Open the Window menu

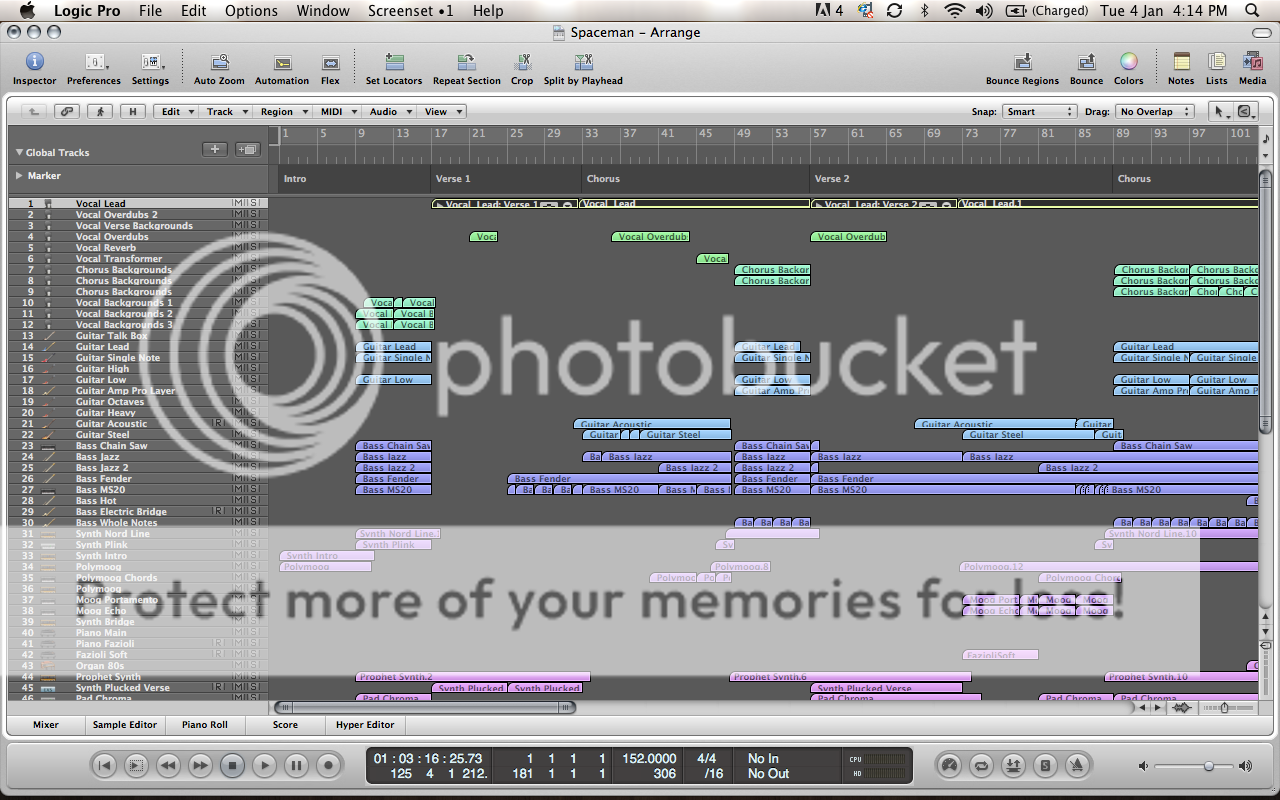coord(323,11)
